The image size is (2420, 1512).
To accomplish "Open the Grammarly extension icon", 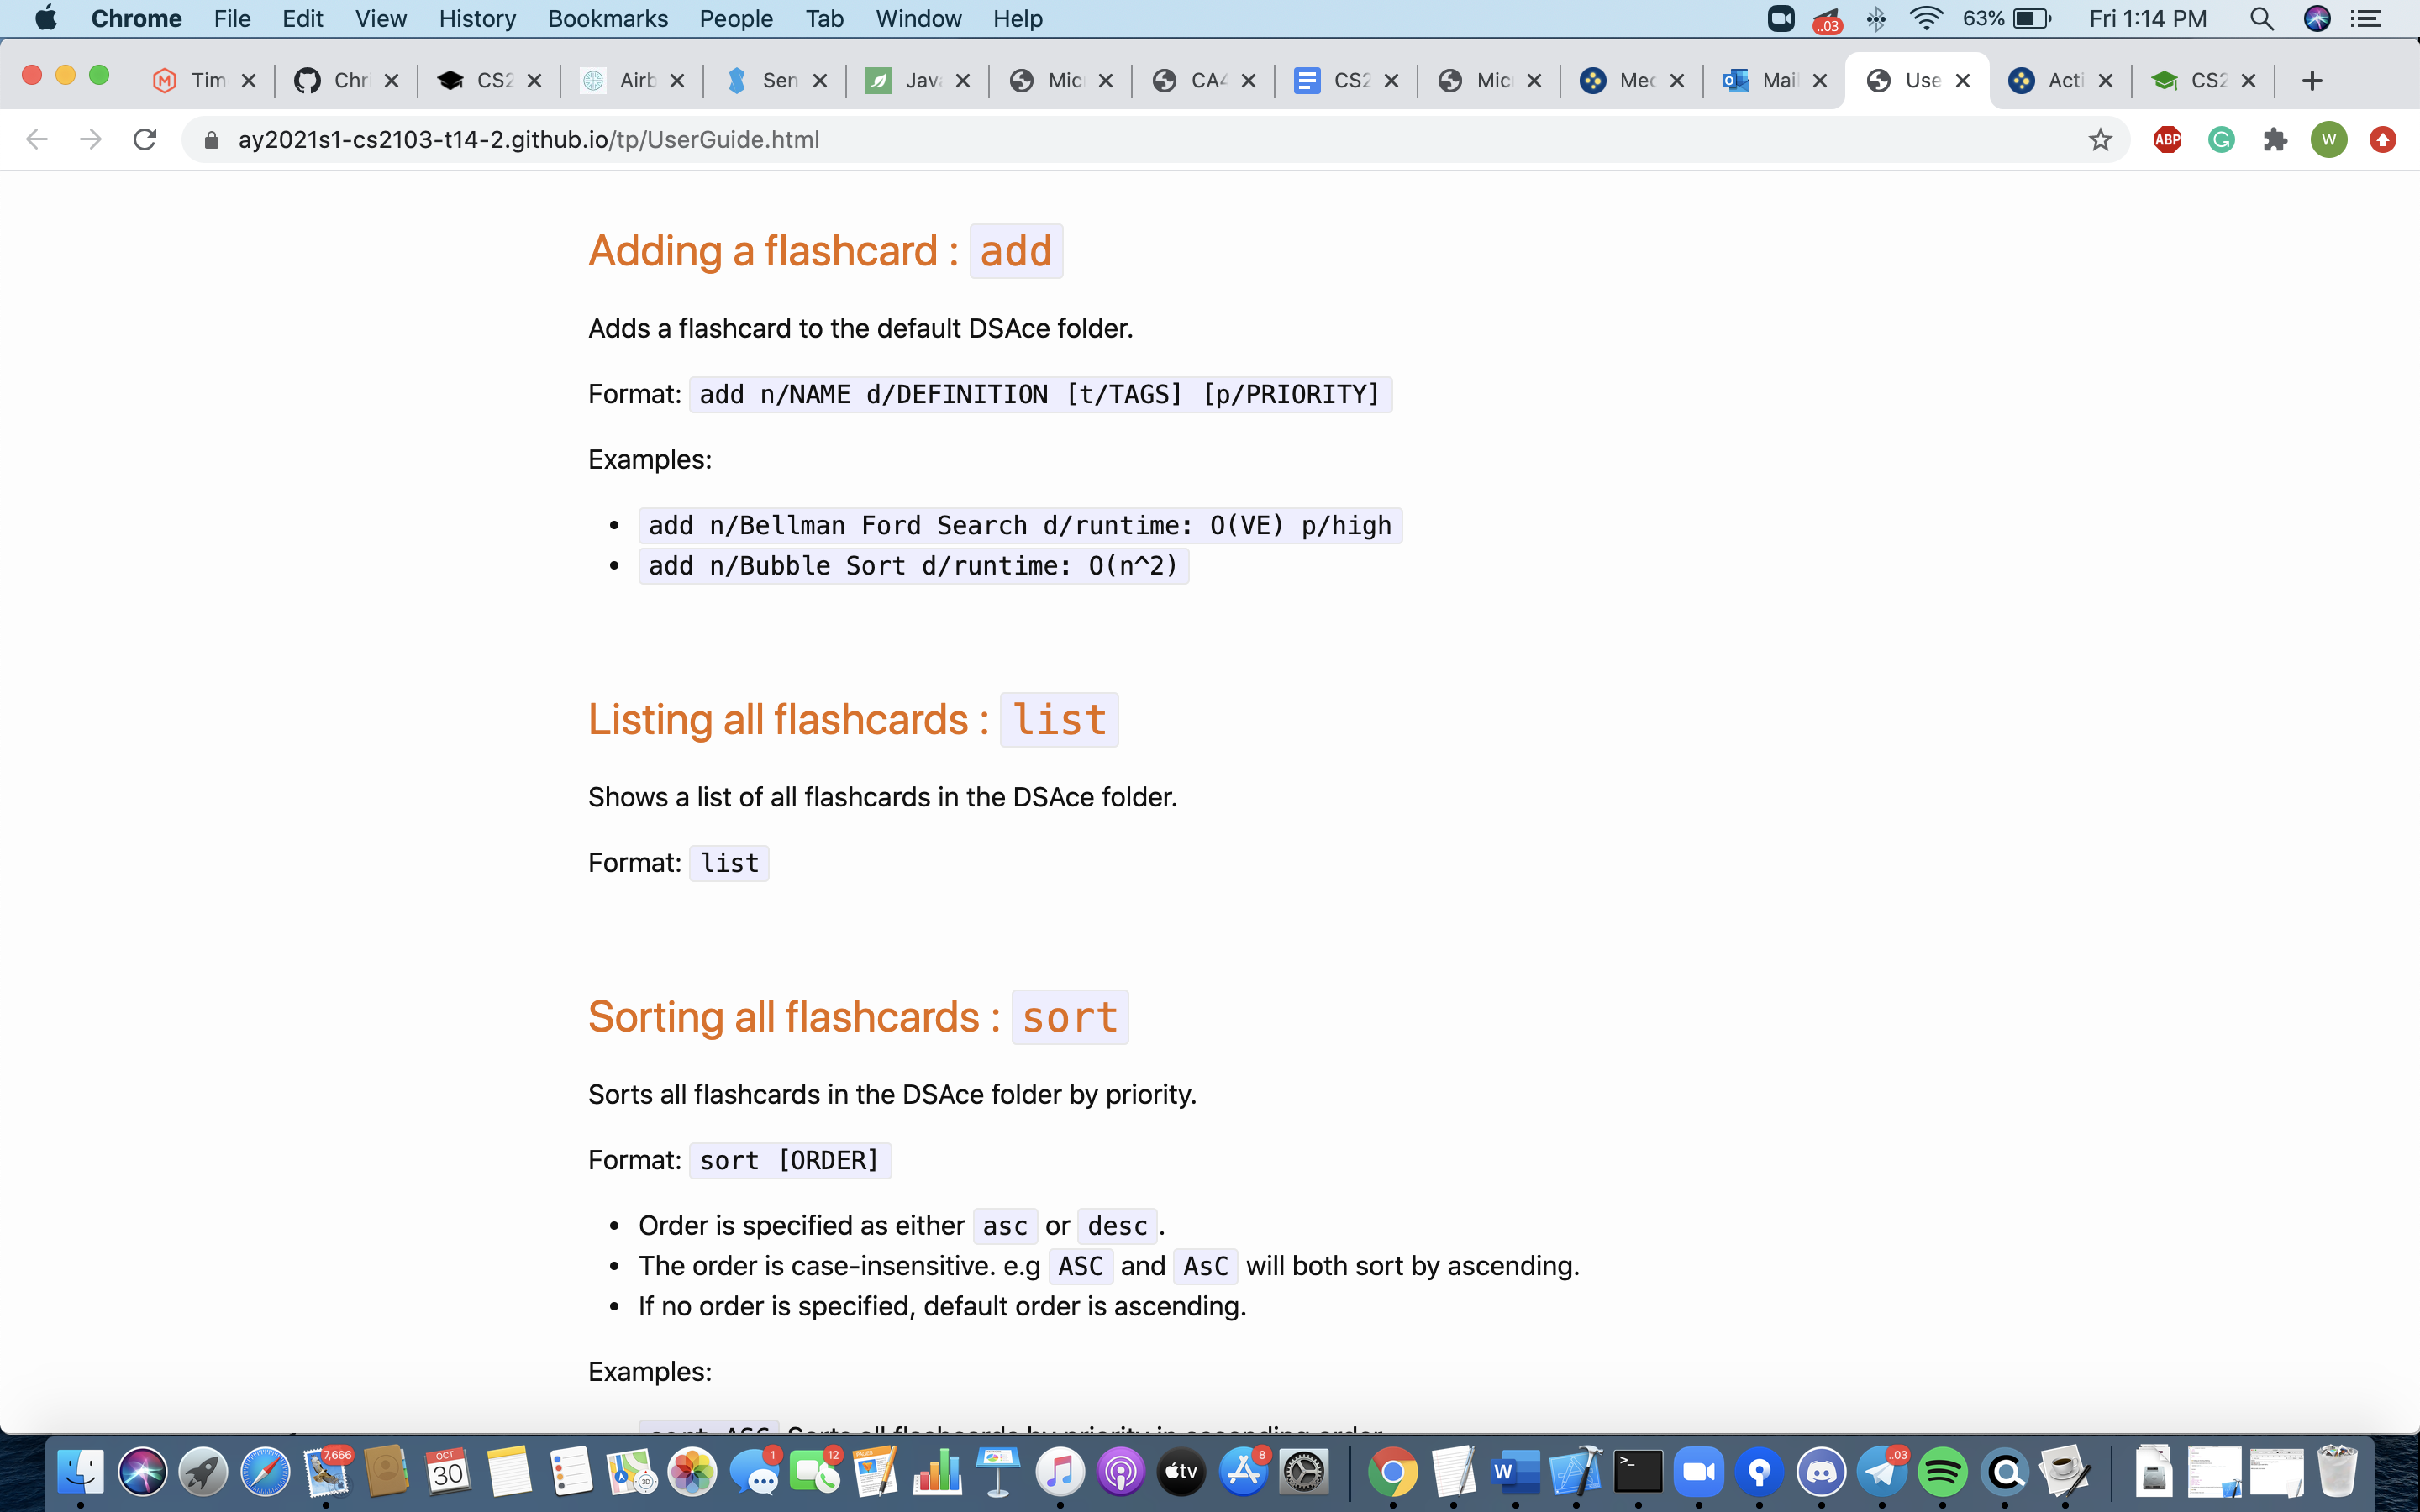I will coord(2221,140).
